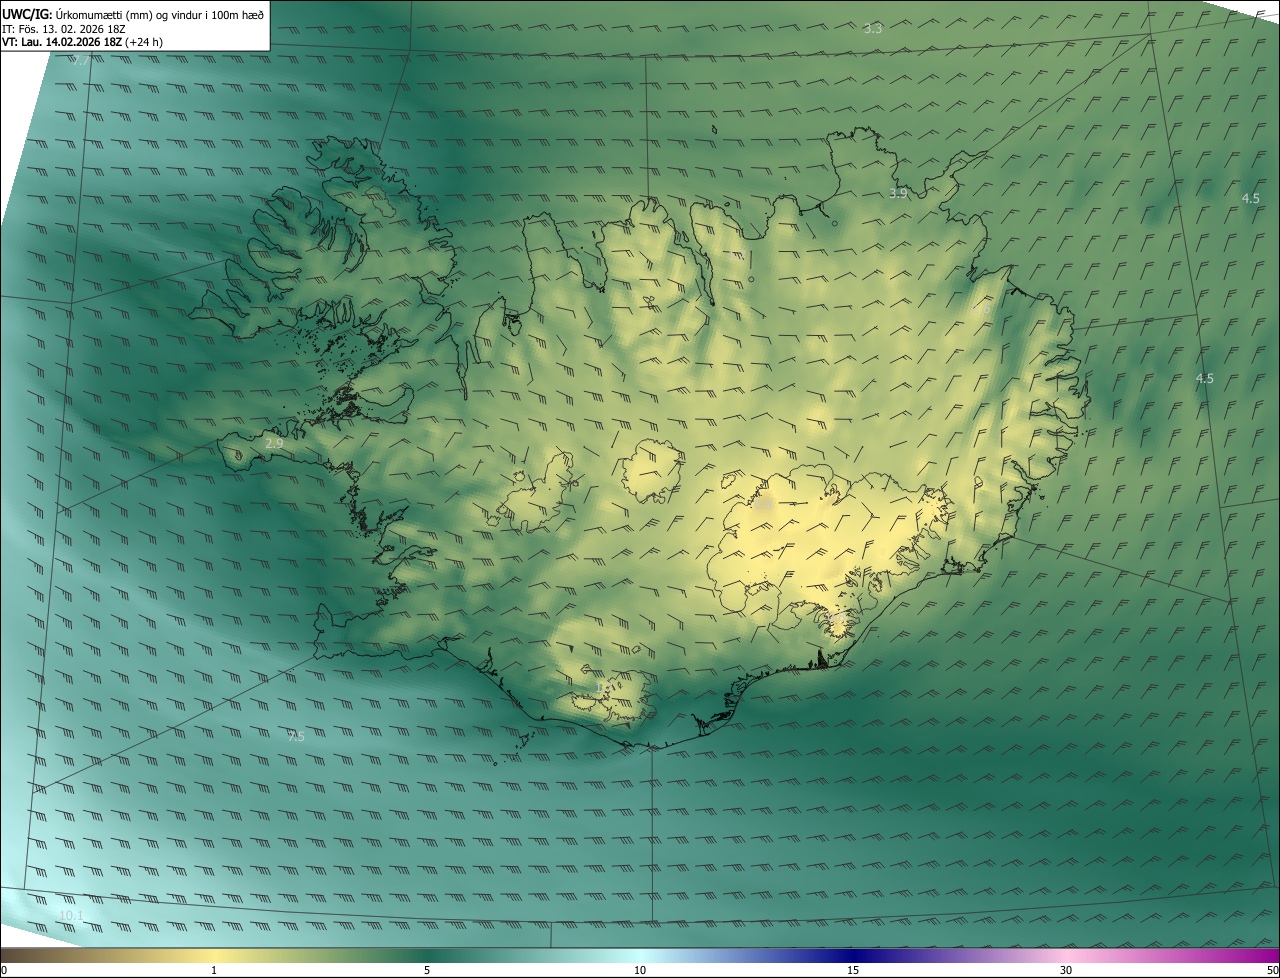The width and height of the screenshot is (1280, 978).
Task: Click the '10' tick label on the color scale
Action: [x=640, y=970]
